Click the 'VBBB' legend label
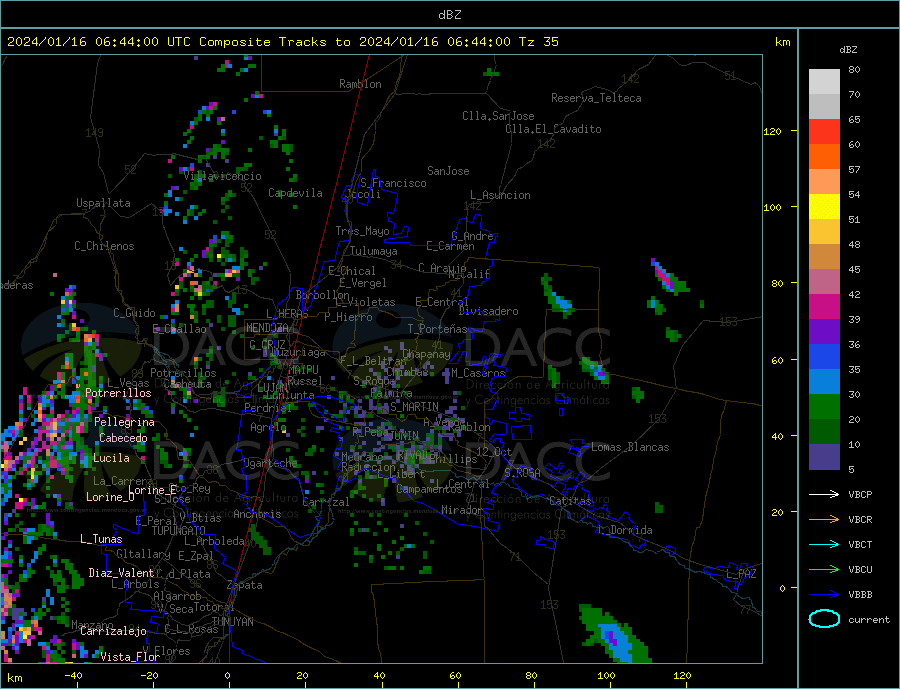 click(860, 594)
